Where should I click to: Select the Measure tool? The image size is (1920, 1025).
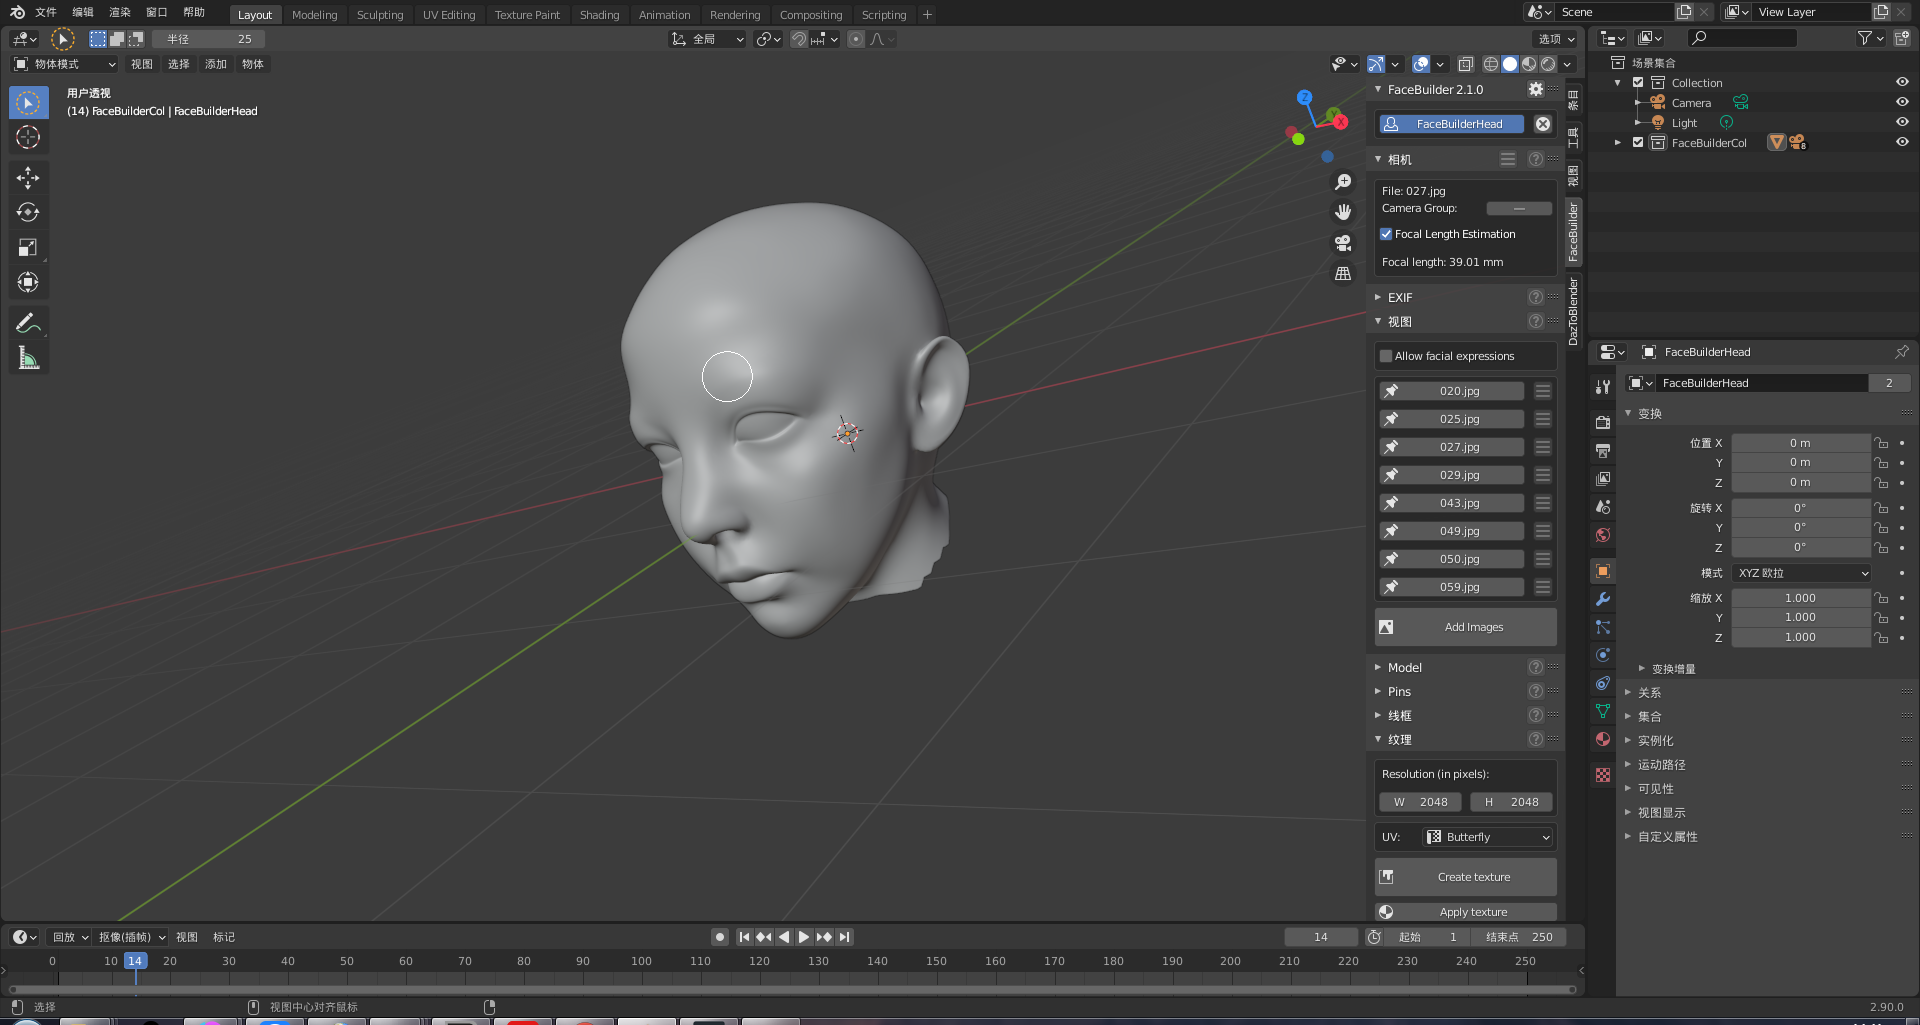pos(28,357)
